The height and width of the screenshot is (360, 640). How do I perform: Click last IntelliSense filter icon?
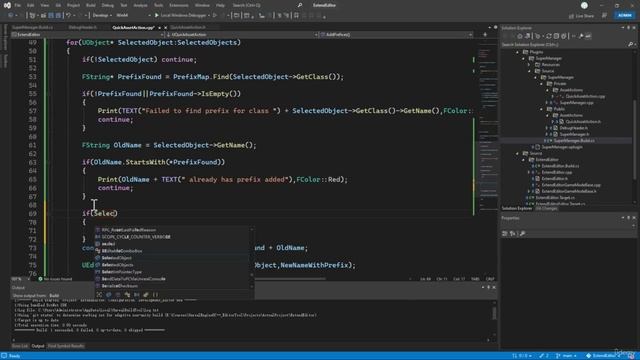(x=155, y=294)
